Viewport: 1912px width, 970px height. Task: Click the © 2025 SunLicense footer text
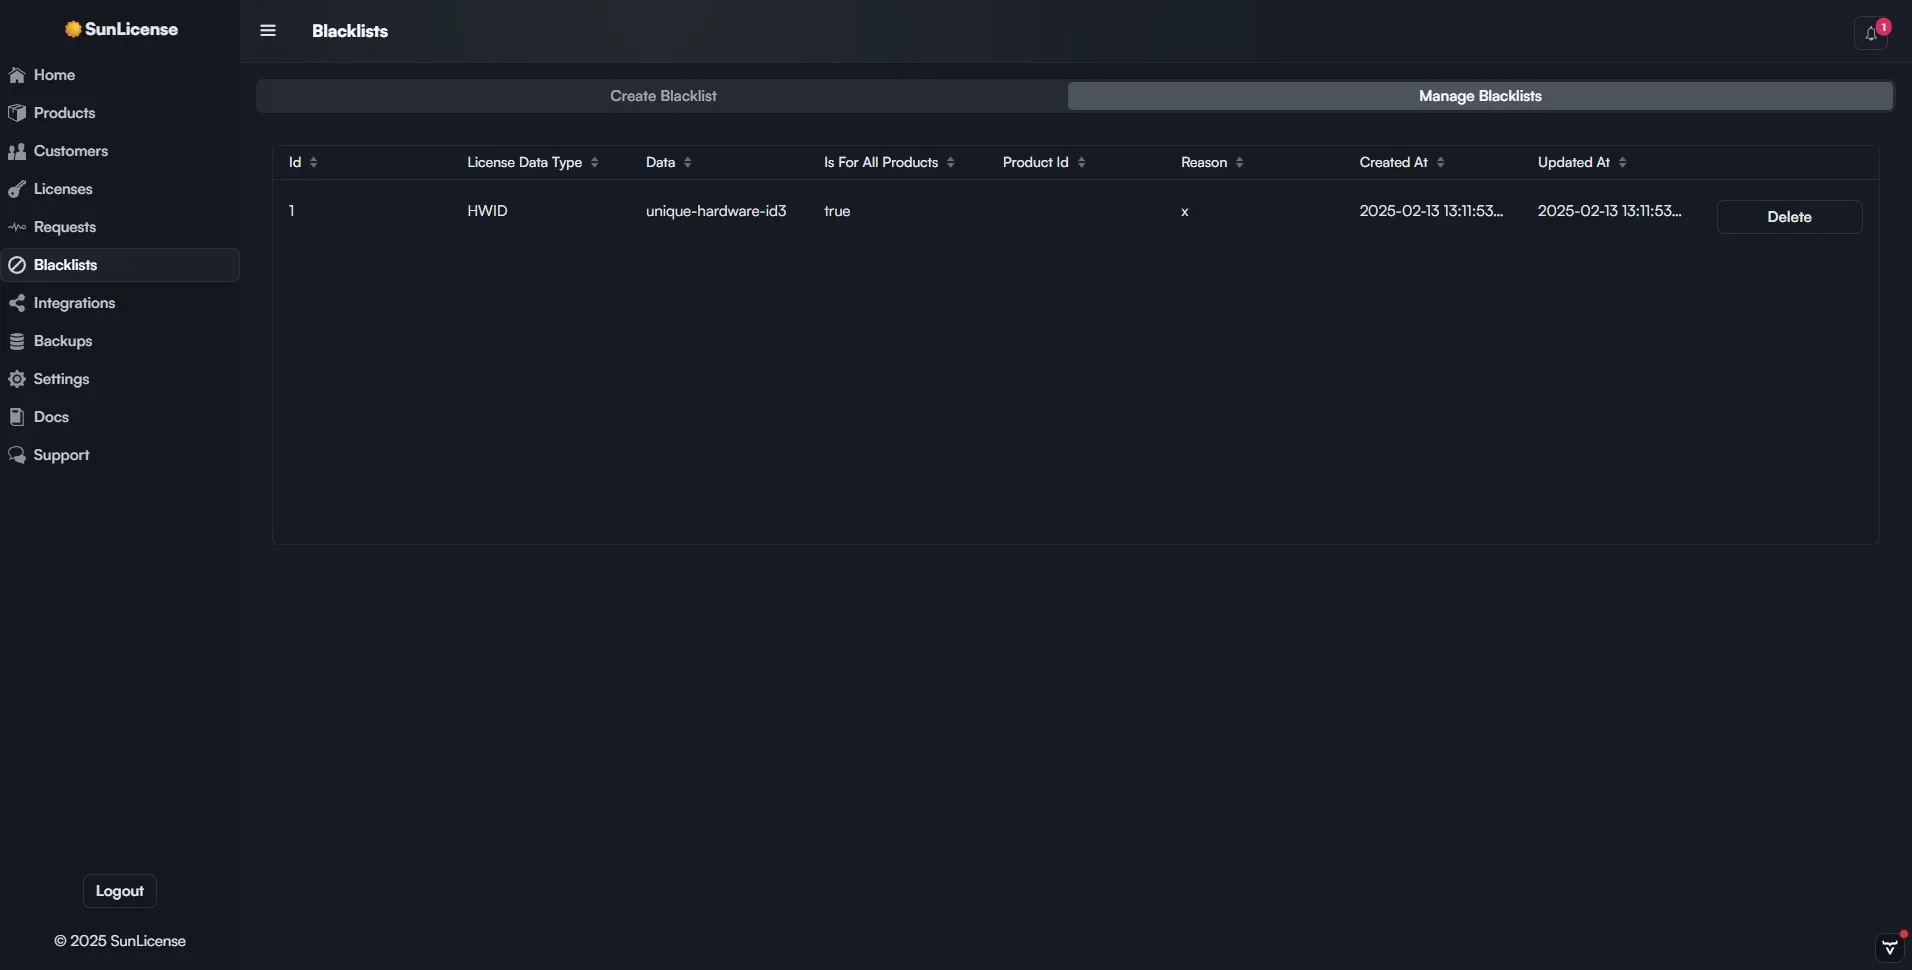click(x=120, y=941)
